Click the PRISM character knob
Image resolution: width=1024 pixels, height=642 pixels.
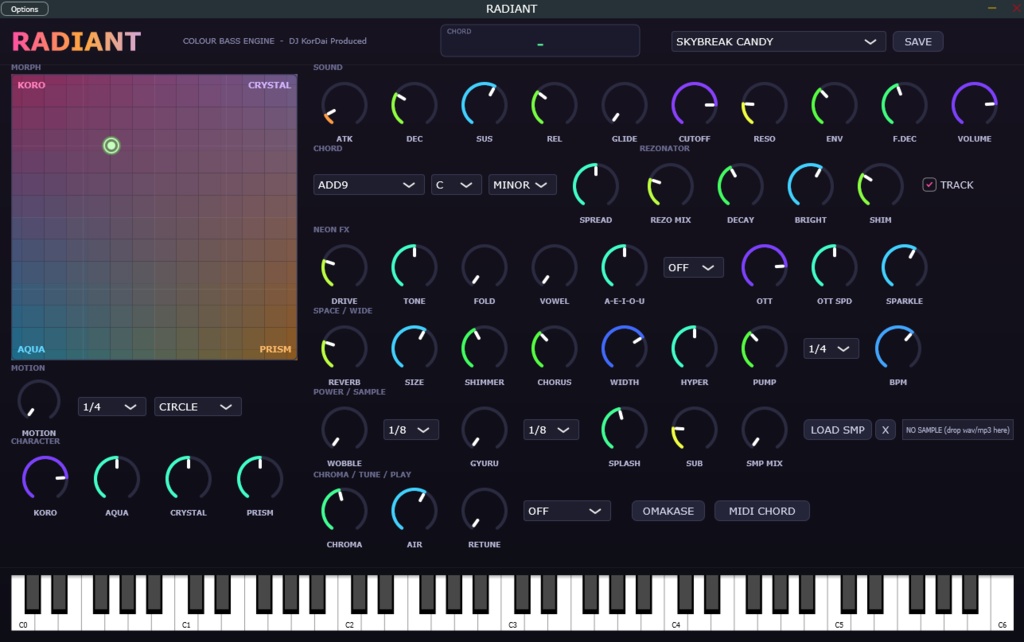point(260,479)
